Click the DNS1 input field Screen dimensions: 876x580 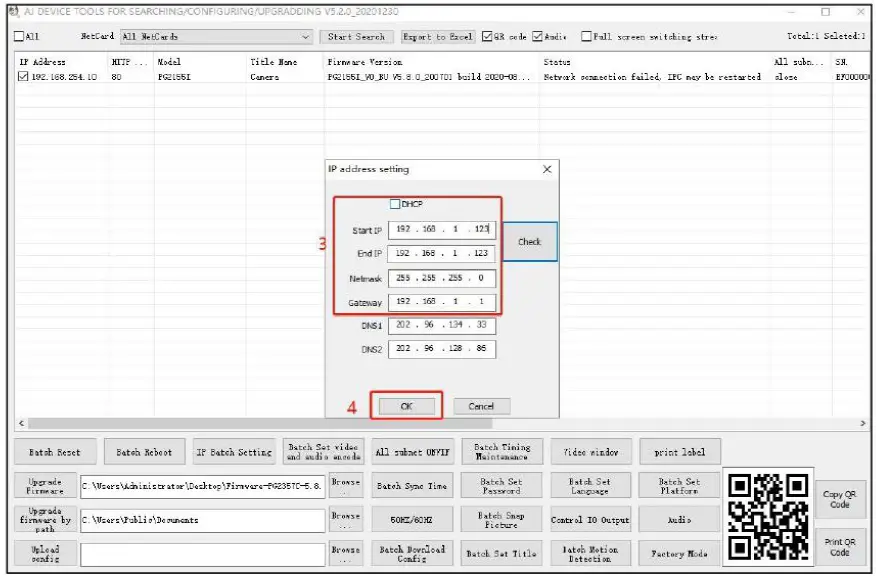(x=442, y=325)
